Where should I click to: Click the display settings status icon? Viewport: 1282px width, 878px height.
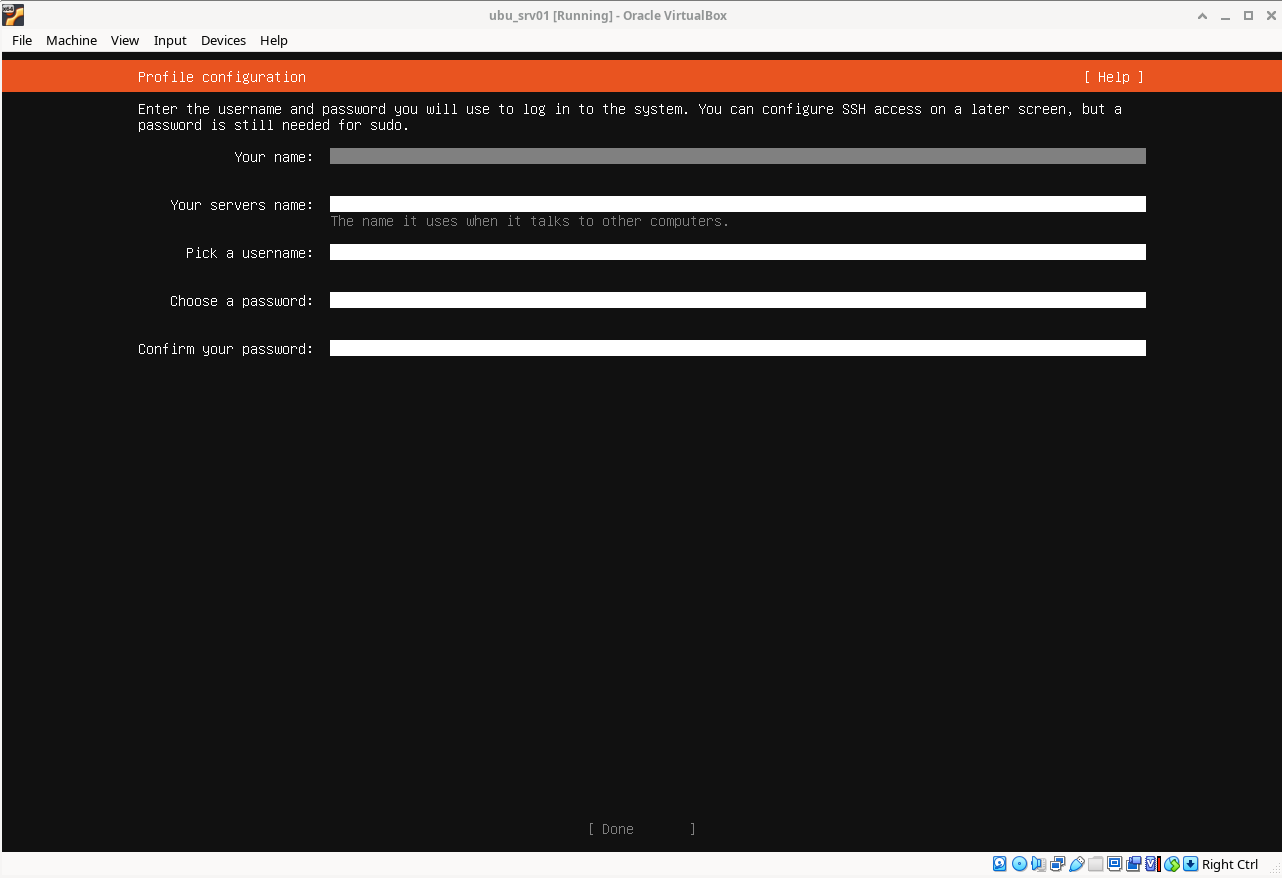pyautogui.click(x=1114, y=864)
